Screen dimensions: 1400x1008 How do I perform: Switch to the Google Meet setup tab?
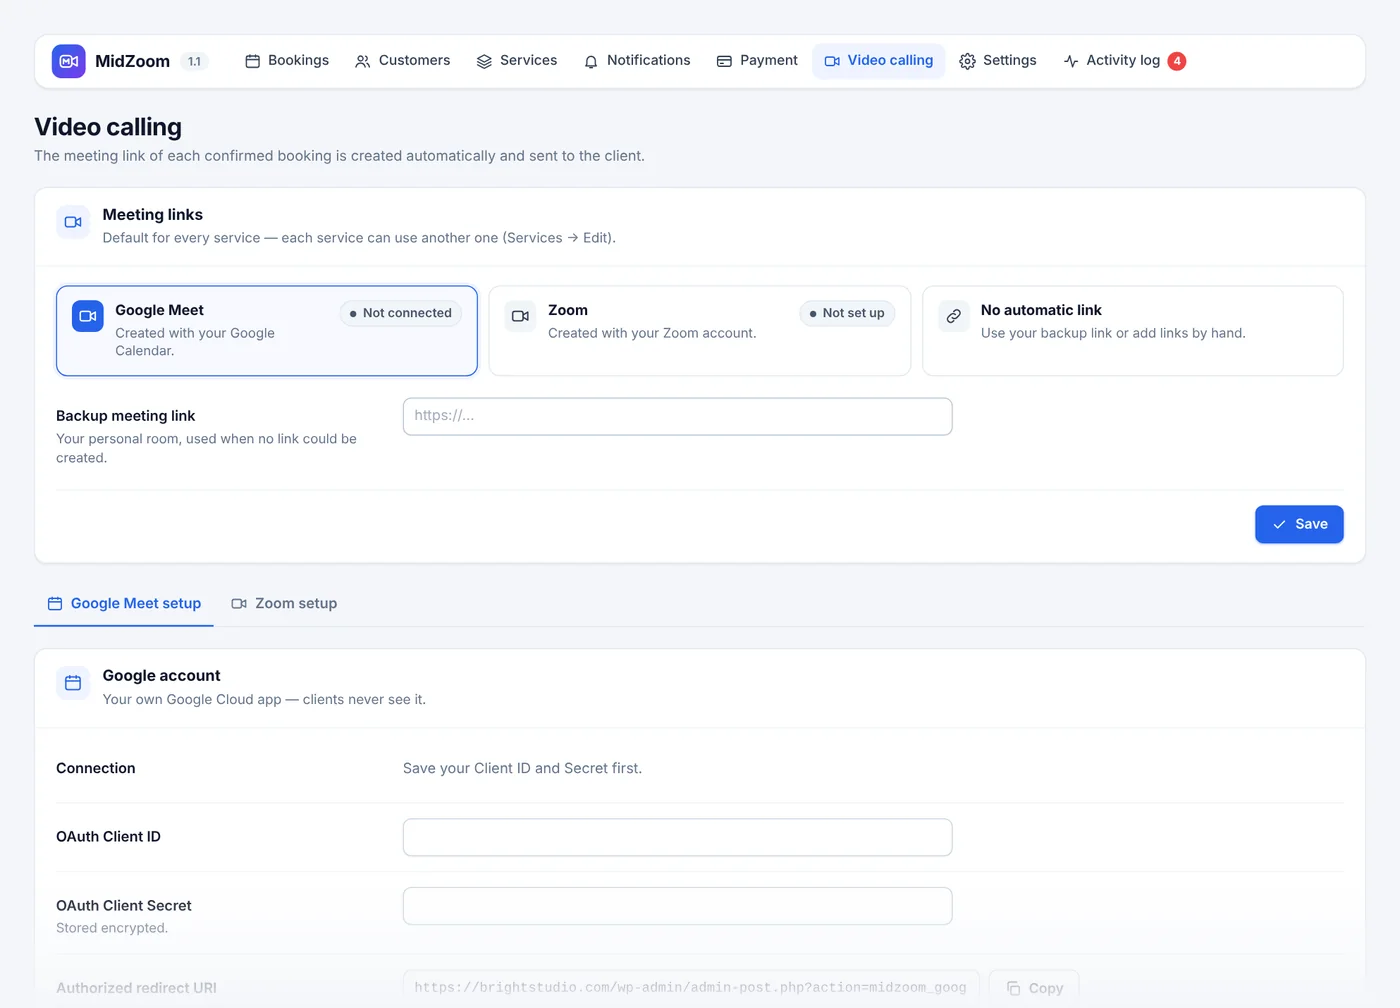(x=124, y=603)
